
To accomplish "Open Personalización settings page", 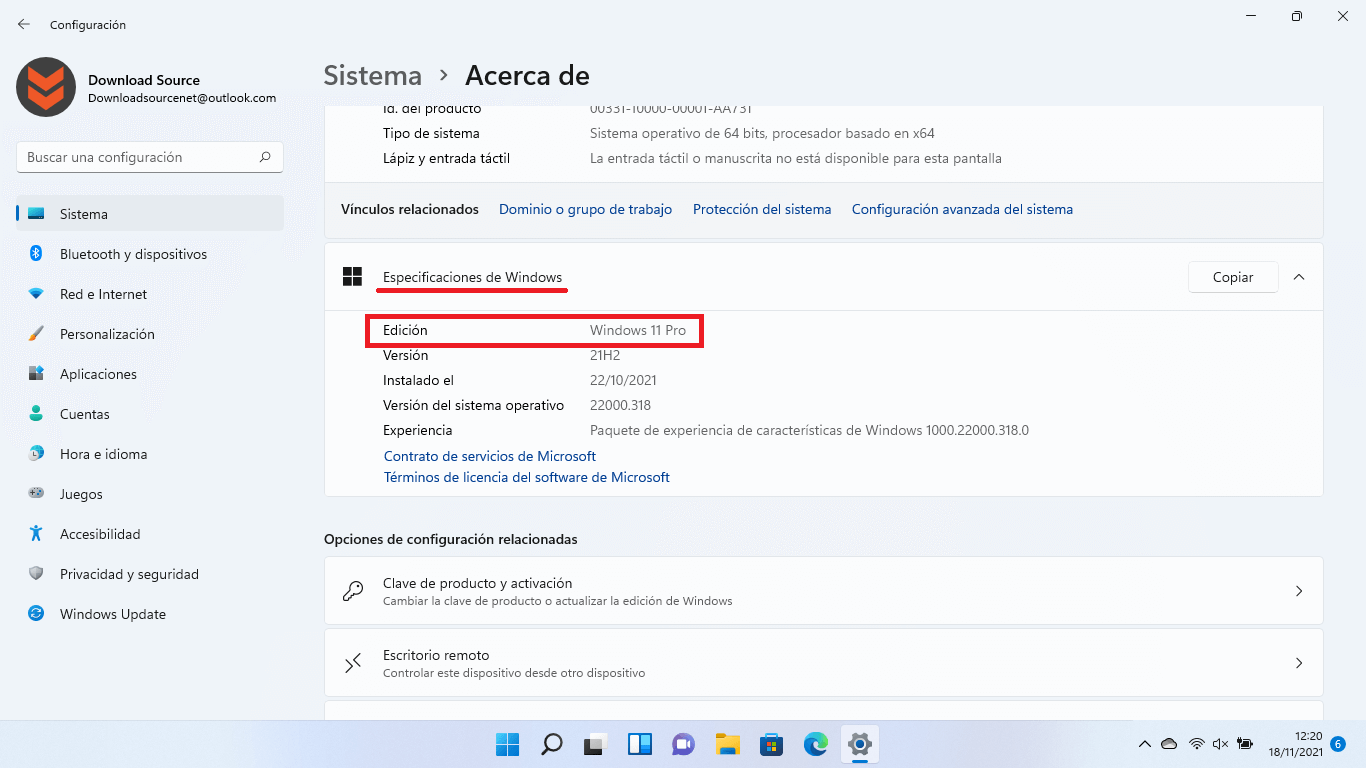I will click(150, 334).
